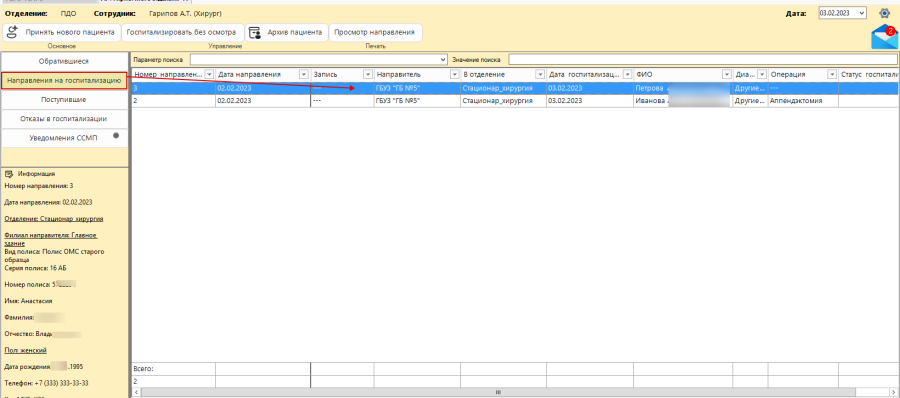
Task: Click the new patient icon
Action: click(x=12, y=33)
